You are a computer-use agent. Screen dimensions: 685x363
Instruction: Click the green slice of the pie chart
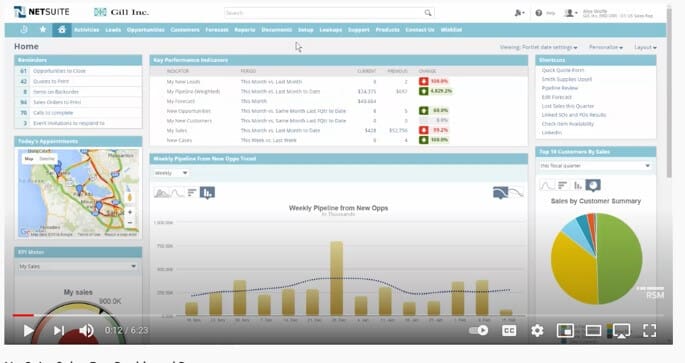coord(620,258)
